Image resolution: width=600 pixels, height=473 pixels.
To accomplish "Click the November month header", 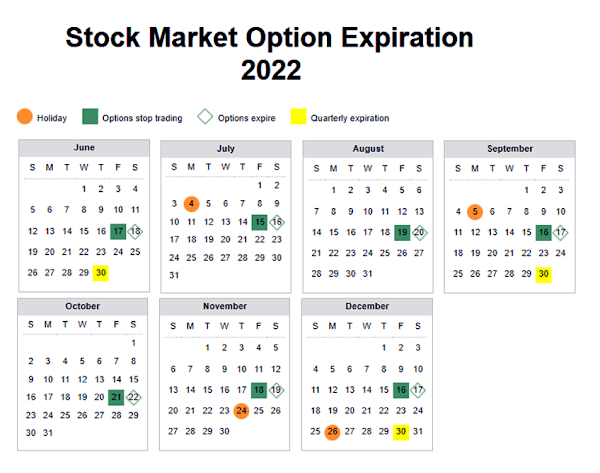I will [226, 305].
